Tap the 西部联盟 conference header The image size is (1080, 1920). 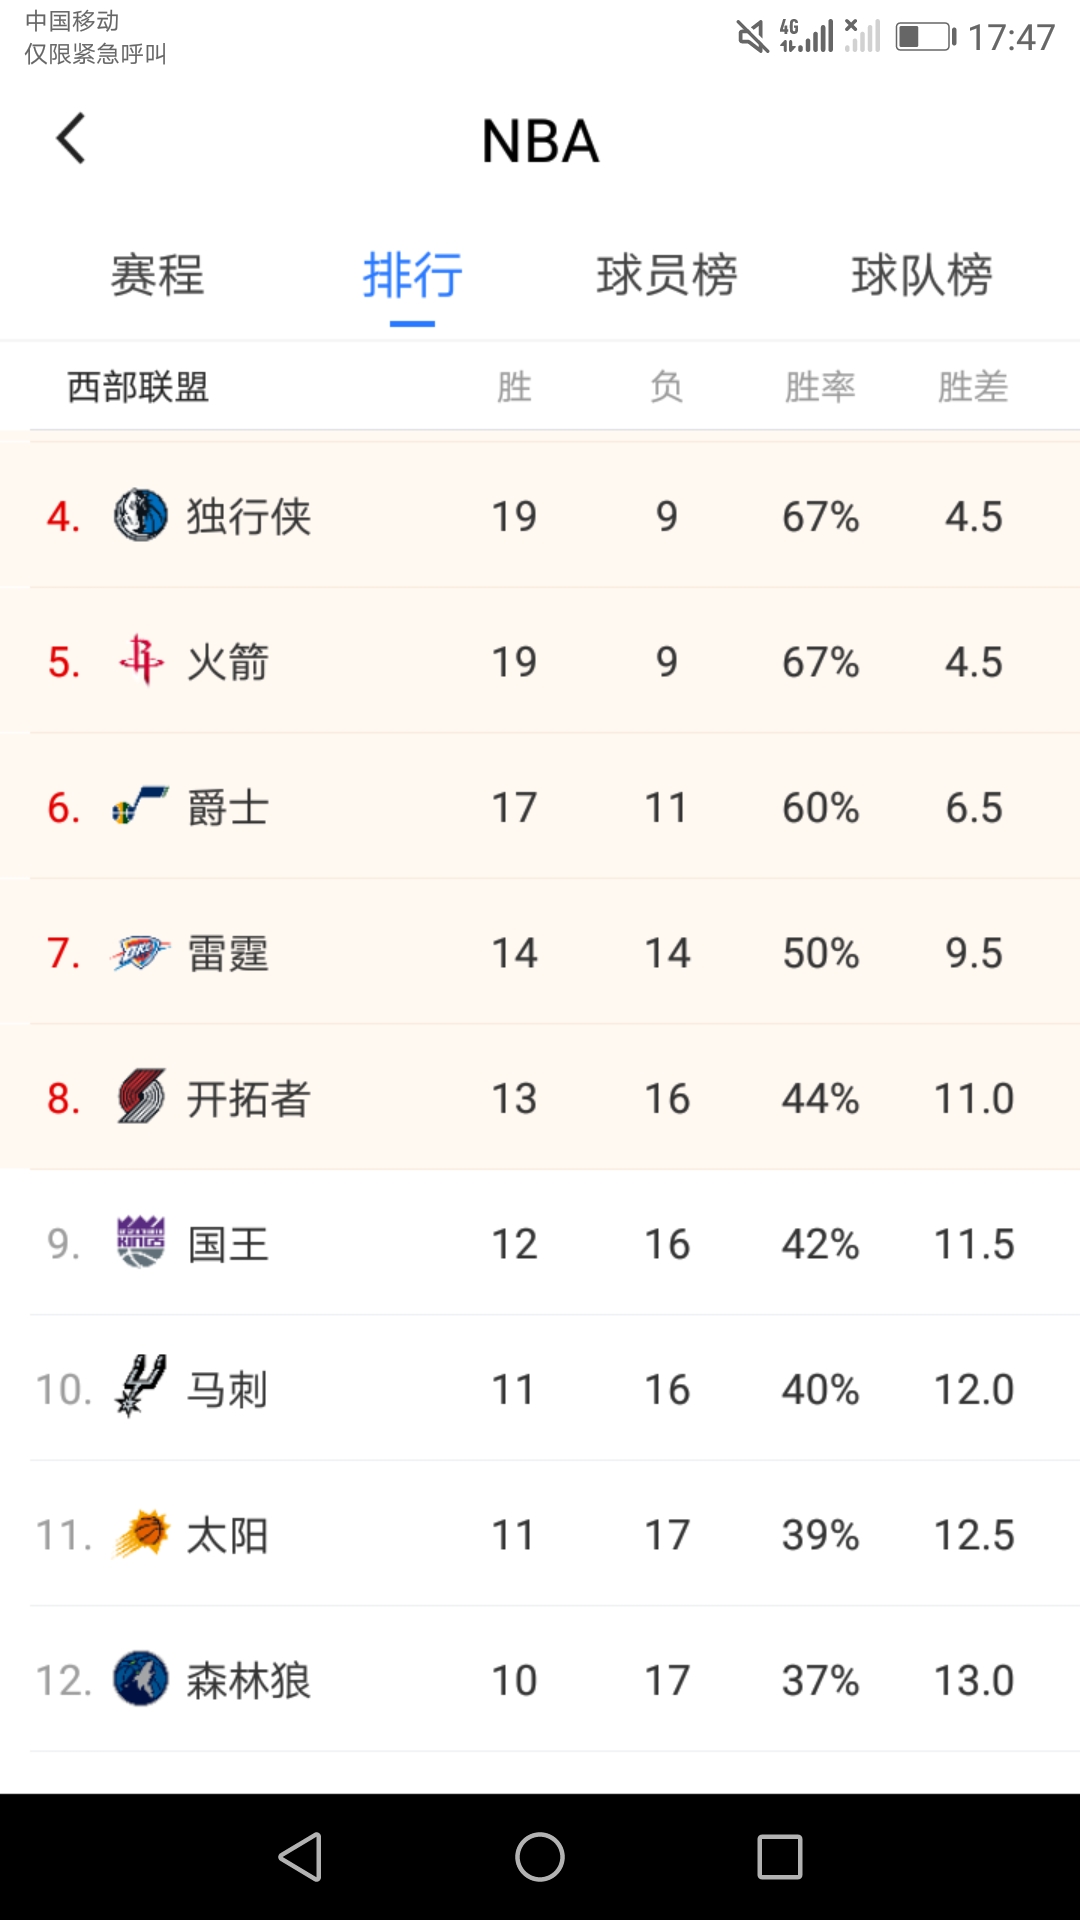click(x=138, y=387)
